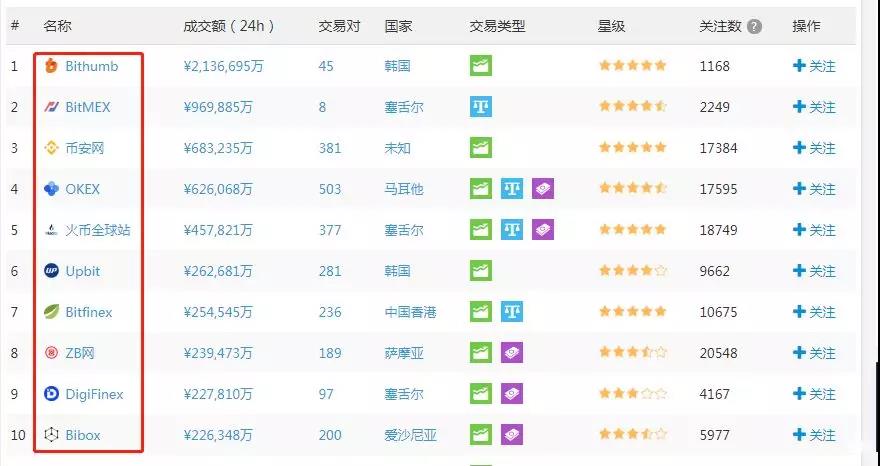
Task: Follow Bitfinex with its 关注 button
Action: click(814, 312)
